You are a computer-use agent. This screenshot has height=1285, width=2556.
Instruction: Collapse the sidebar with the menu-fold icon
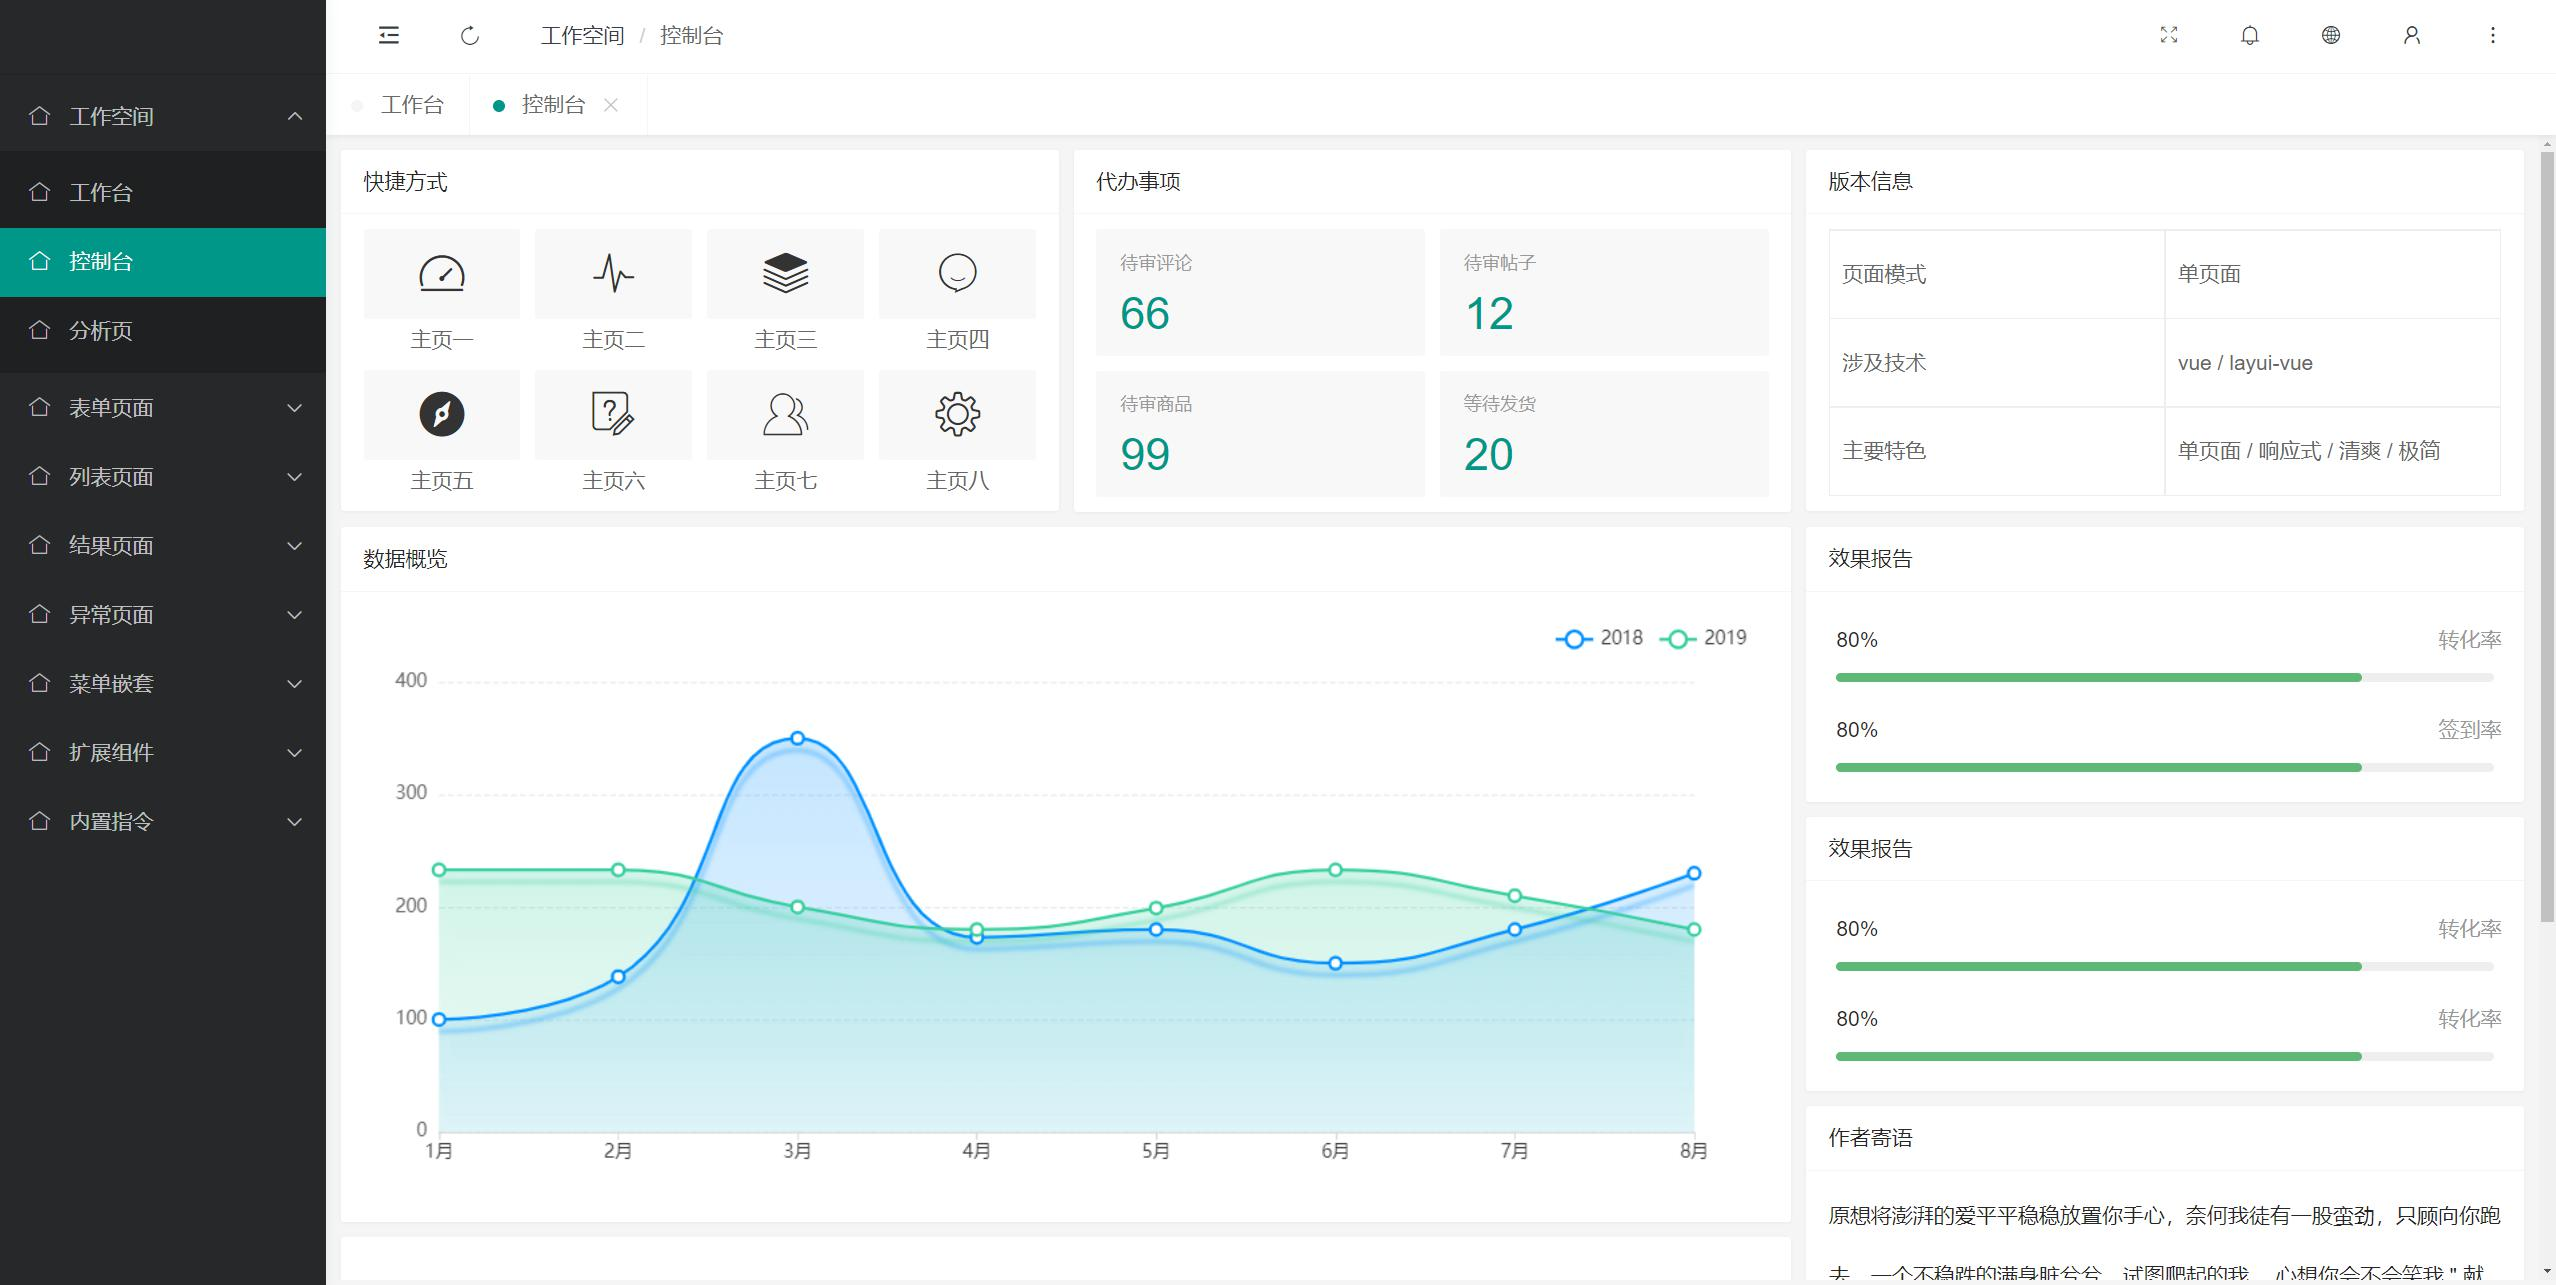(x=389, y=36)
